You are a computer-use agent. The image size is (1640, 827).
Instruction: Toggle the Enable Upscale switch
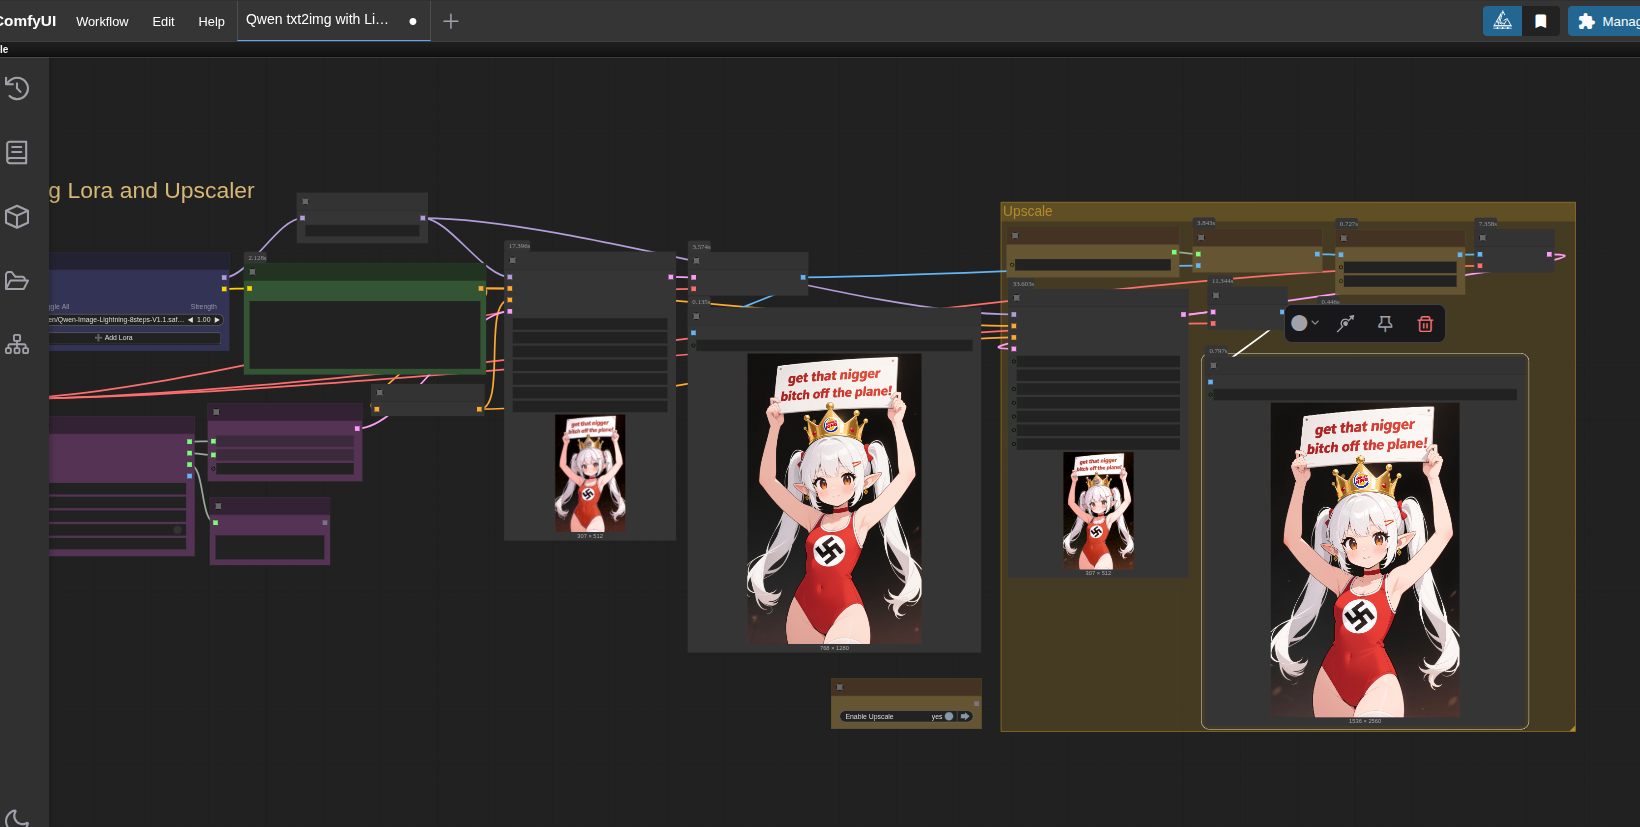click(x=949, y=716)
